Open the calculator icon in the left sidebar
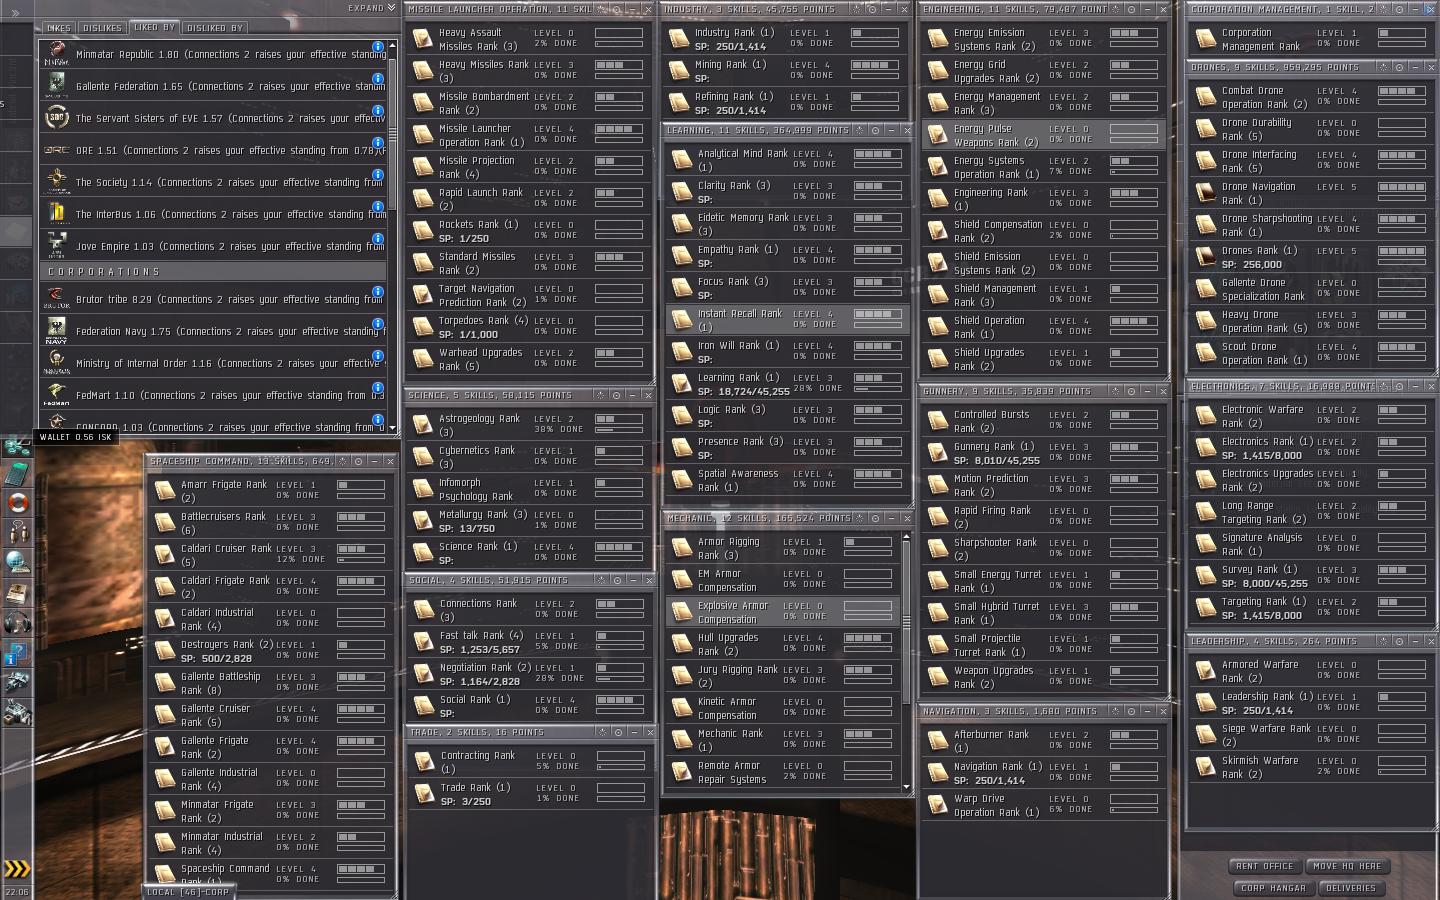The width and height of the screenshot is (1440, 900). 16,473
